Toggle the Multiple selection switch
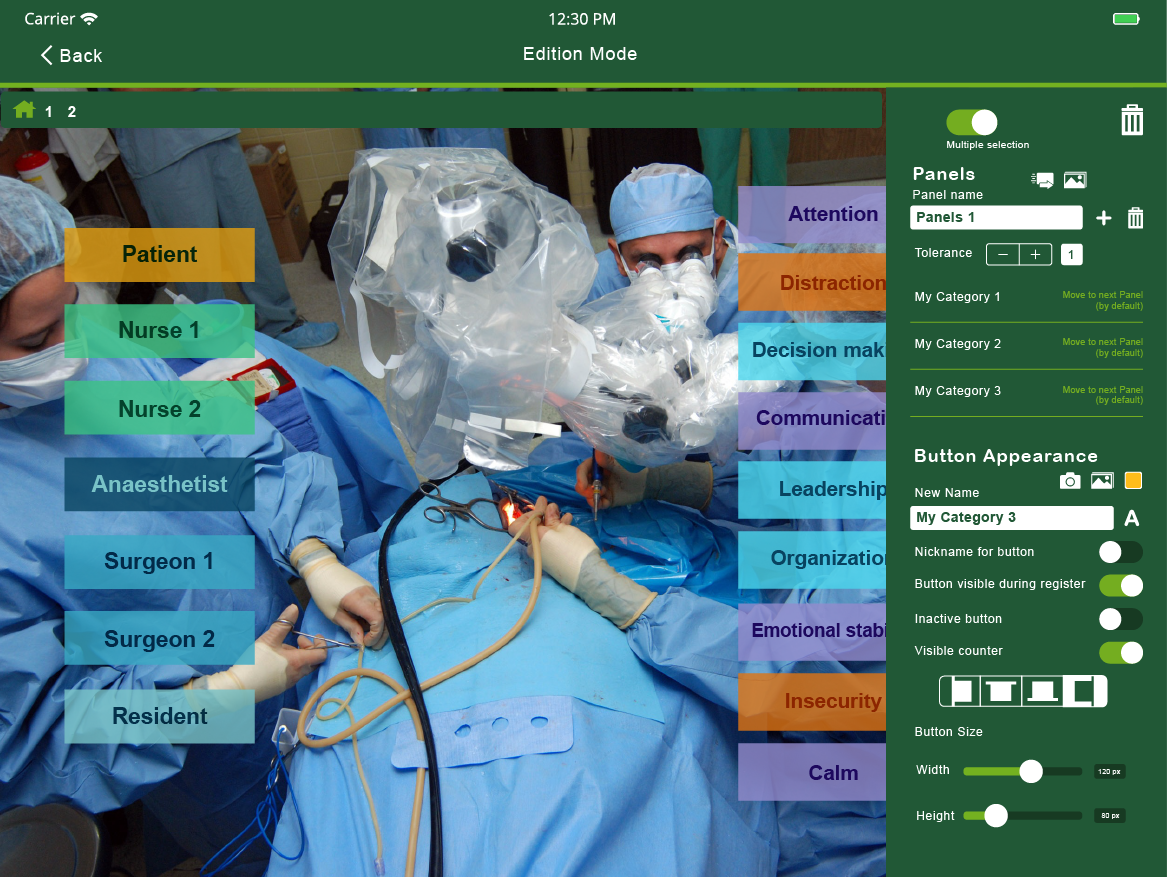1167x884 pixels. click(x=971, y=122)
